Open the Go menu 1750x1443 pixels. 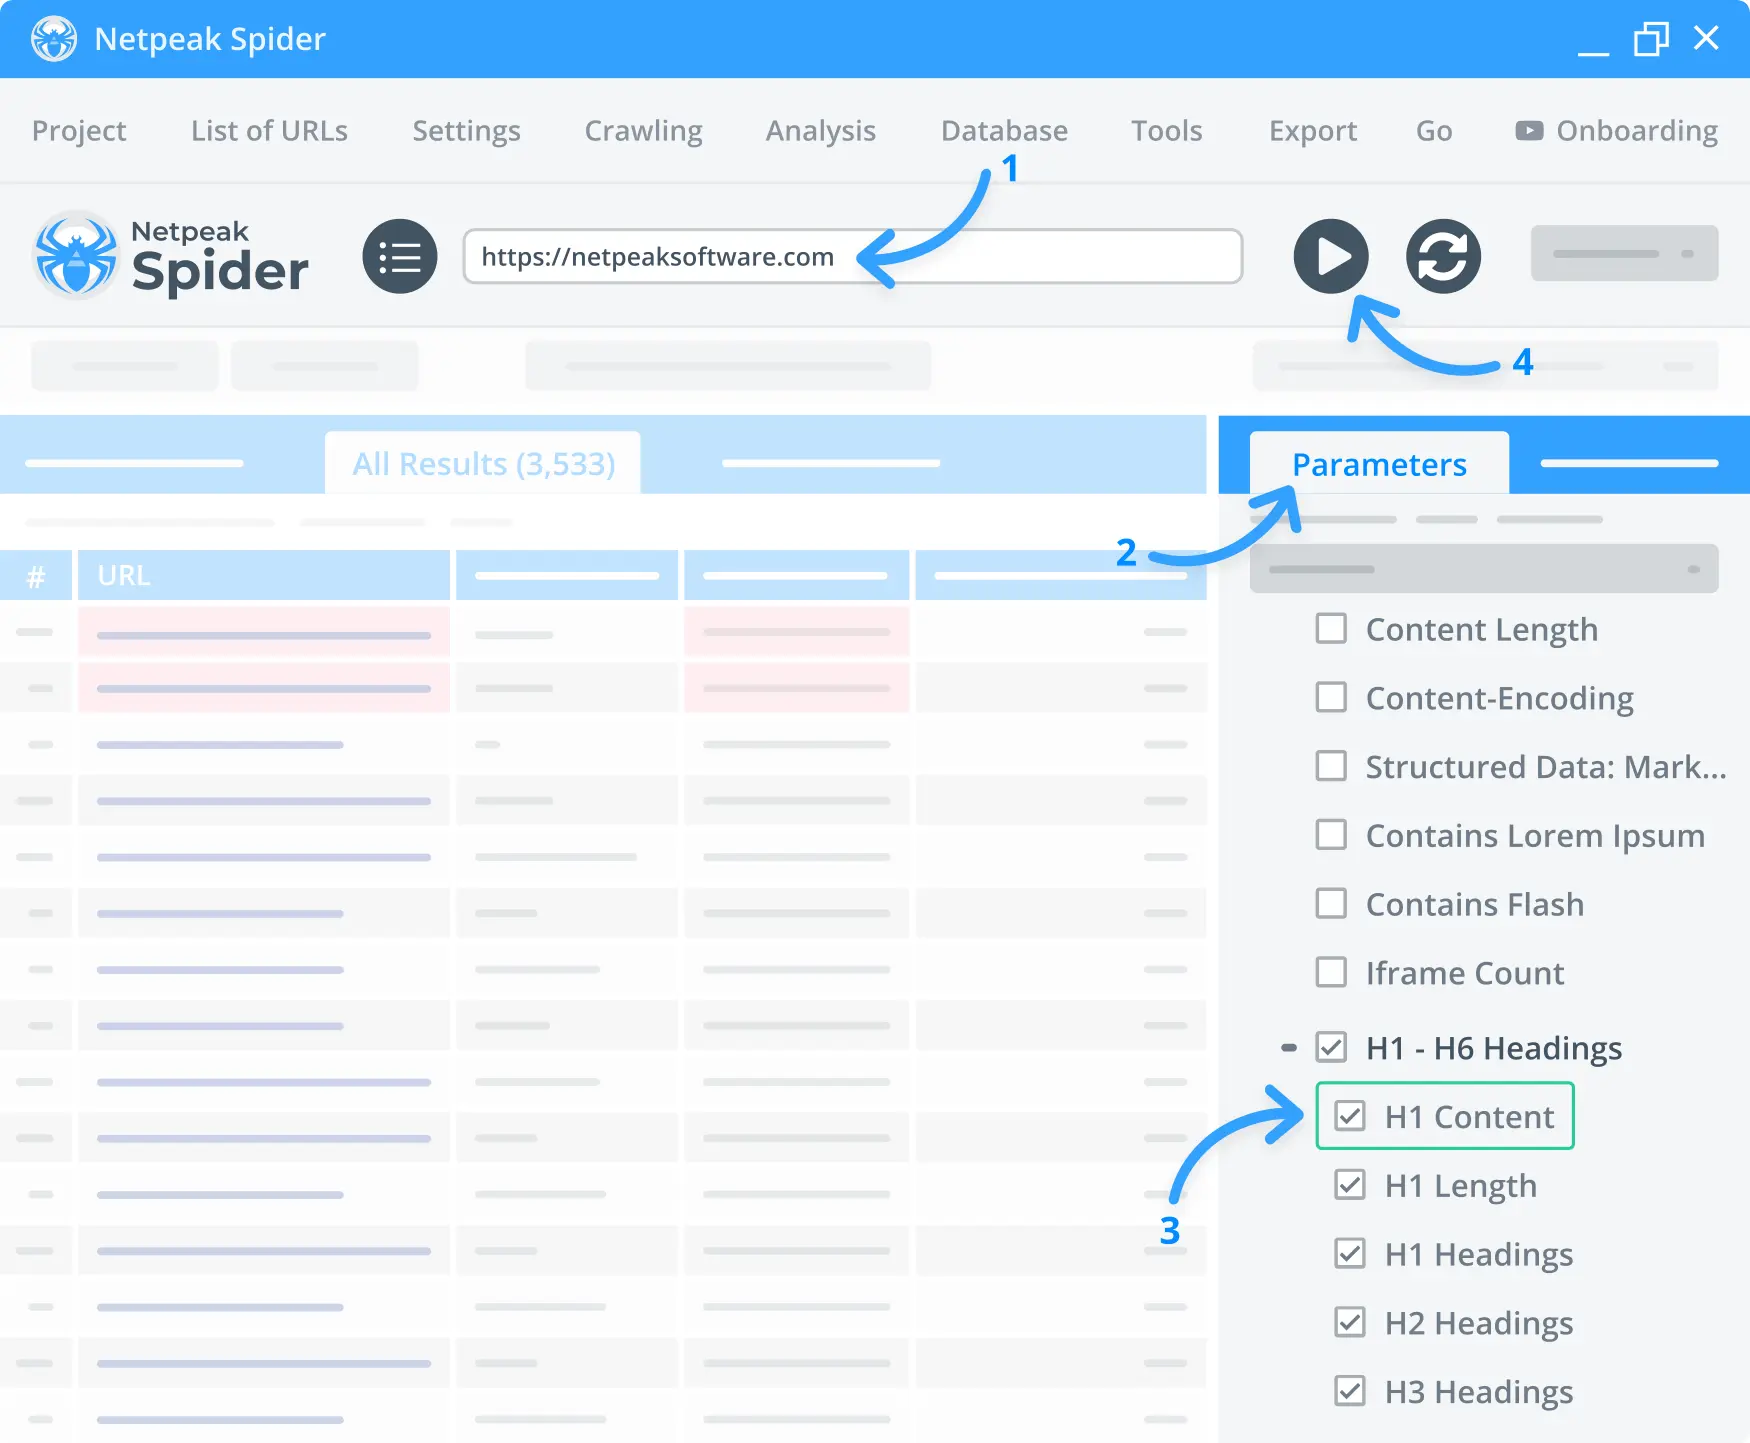1434,131
